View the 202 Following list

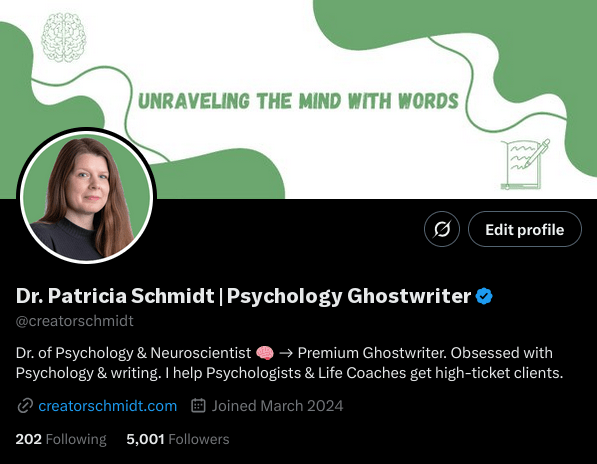click(x=61, y=439)
